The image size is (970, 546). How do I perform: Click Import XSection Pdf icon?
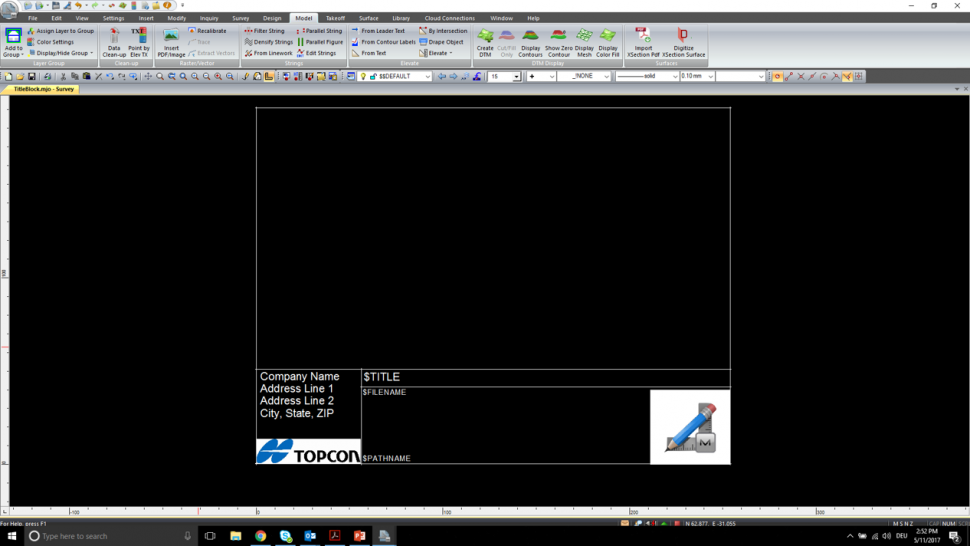(643, 41)
